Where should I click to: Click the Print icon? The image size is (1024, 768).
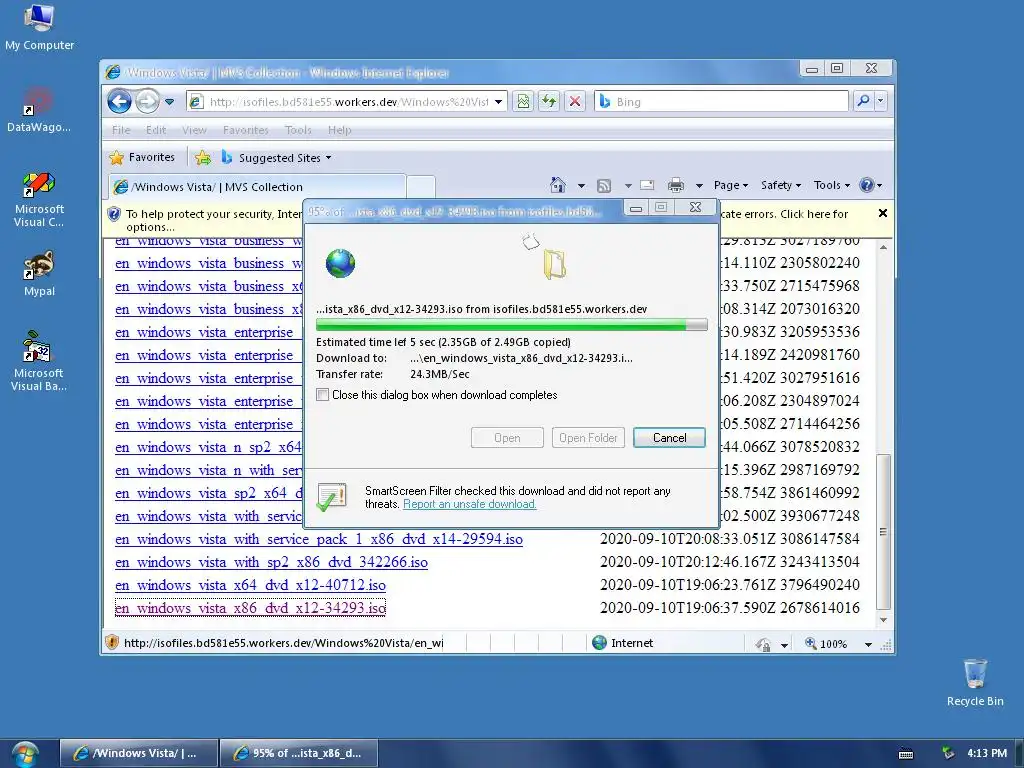676,185
